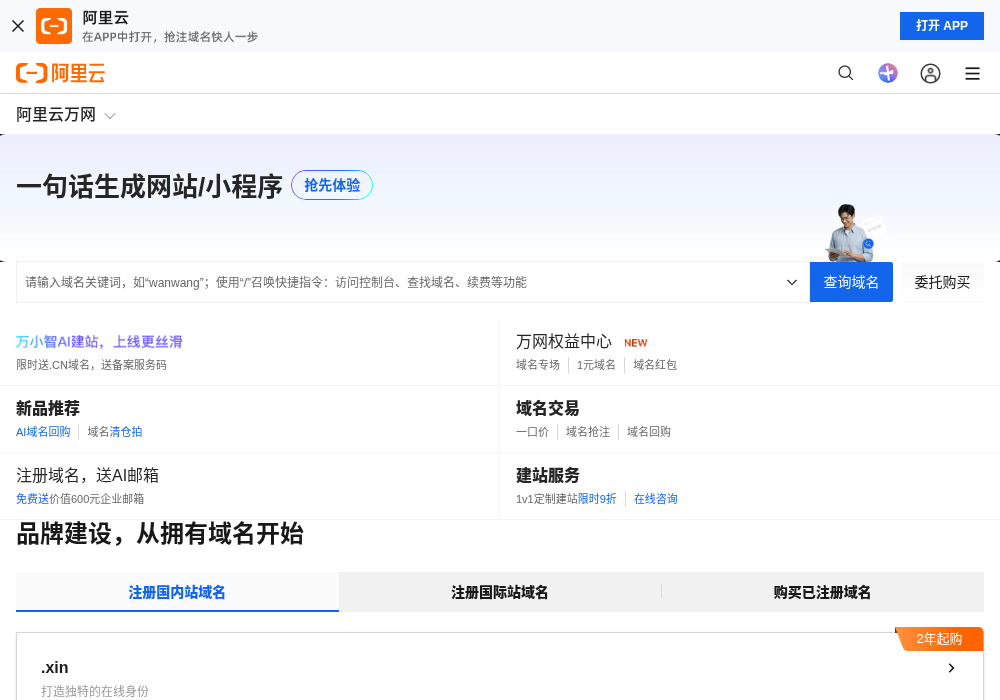Screen dimensions: 1000x700
Task: Open the 打开 APP button
Action: (x=941, y=26)
